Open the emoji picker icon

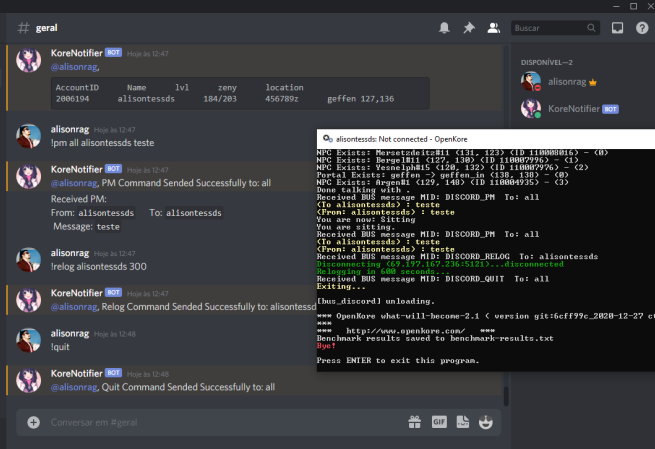click(x=486, y=422)
